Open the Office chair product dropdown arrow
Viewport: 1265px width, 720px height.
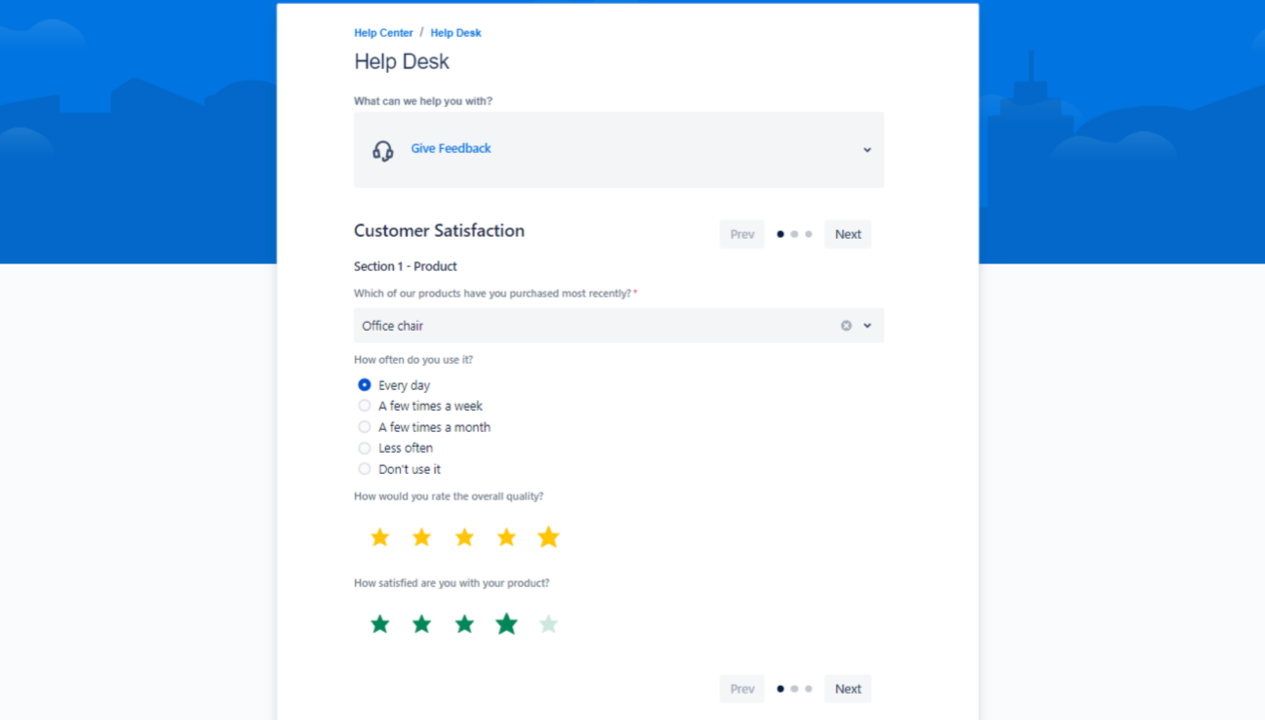click(867, 326)
